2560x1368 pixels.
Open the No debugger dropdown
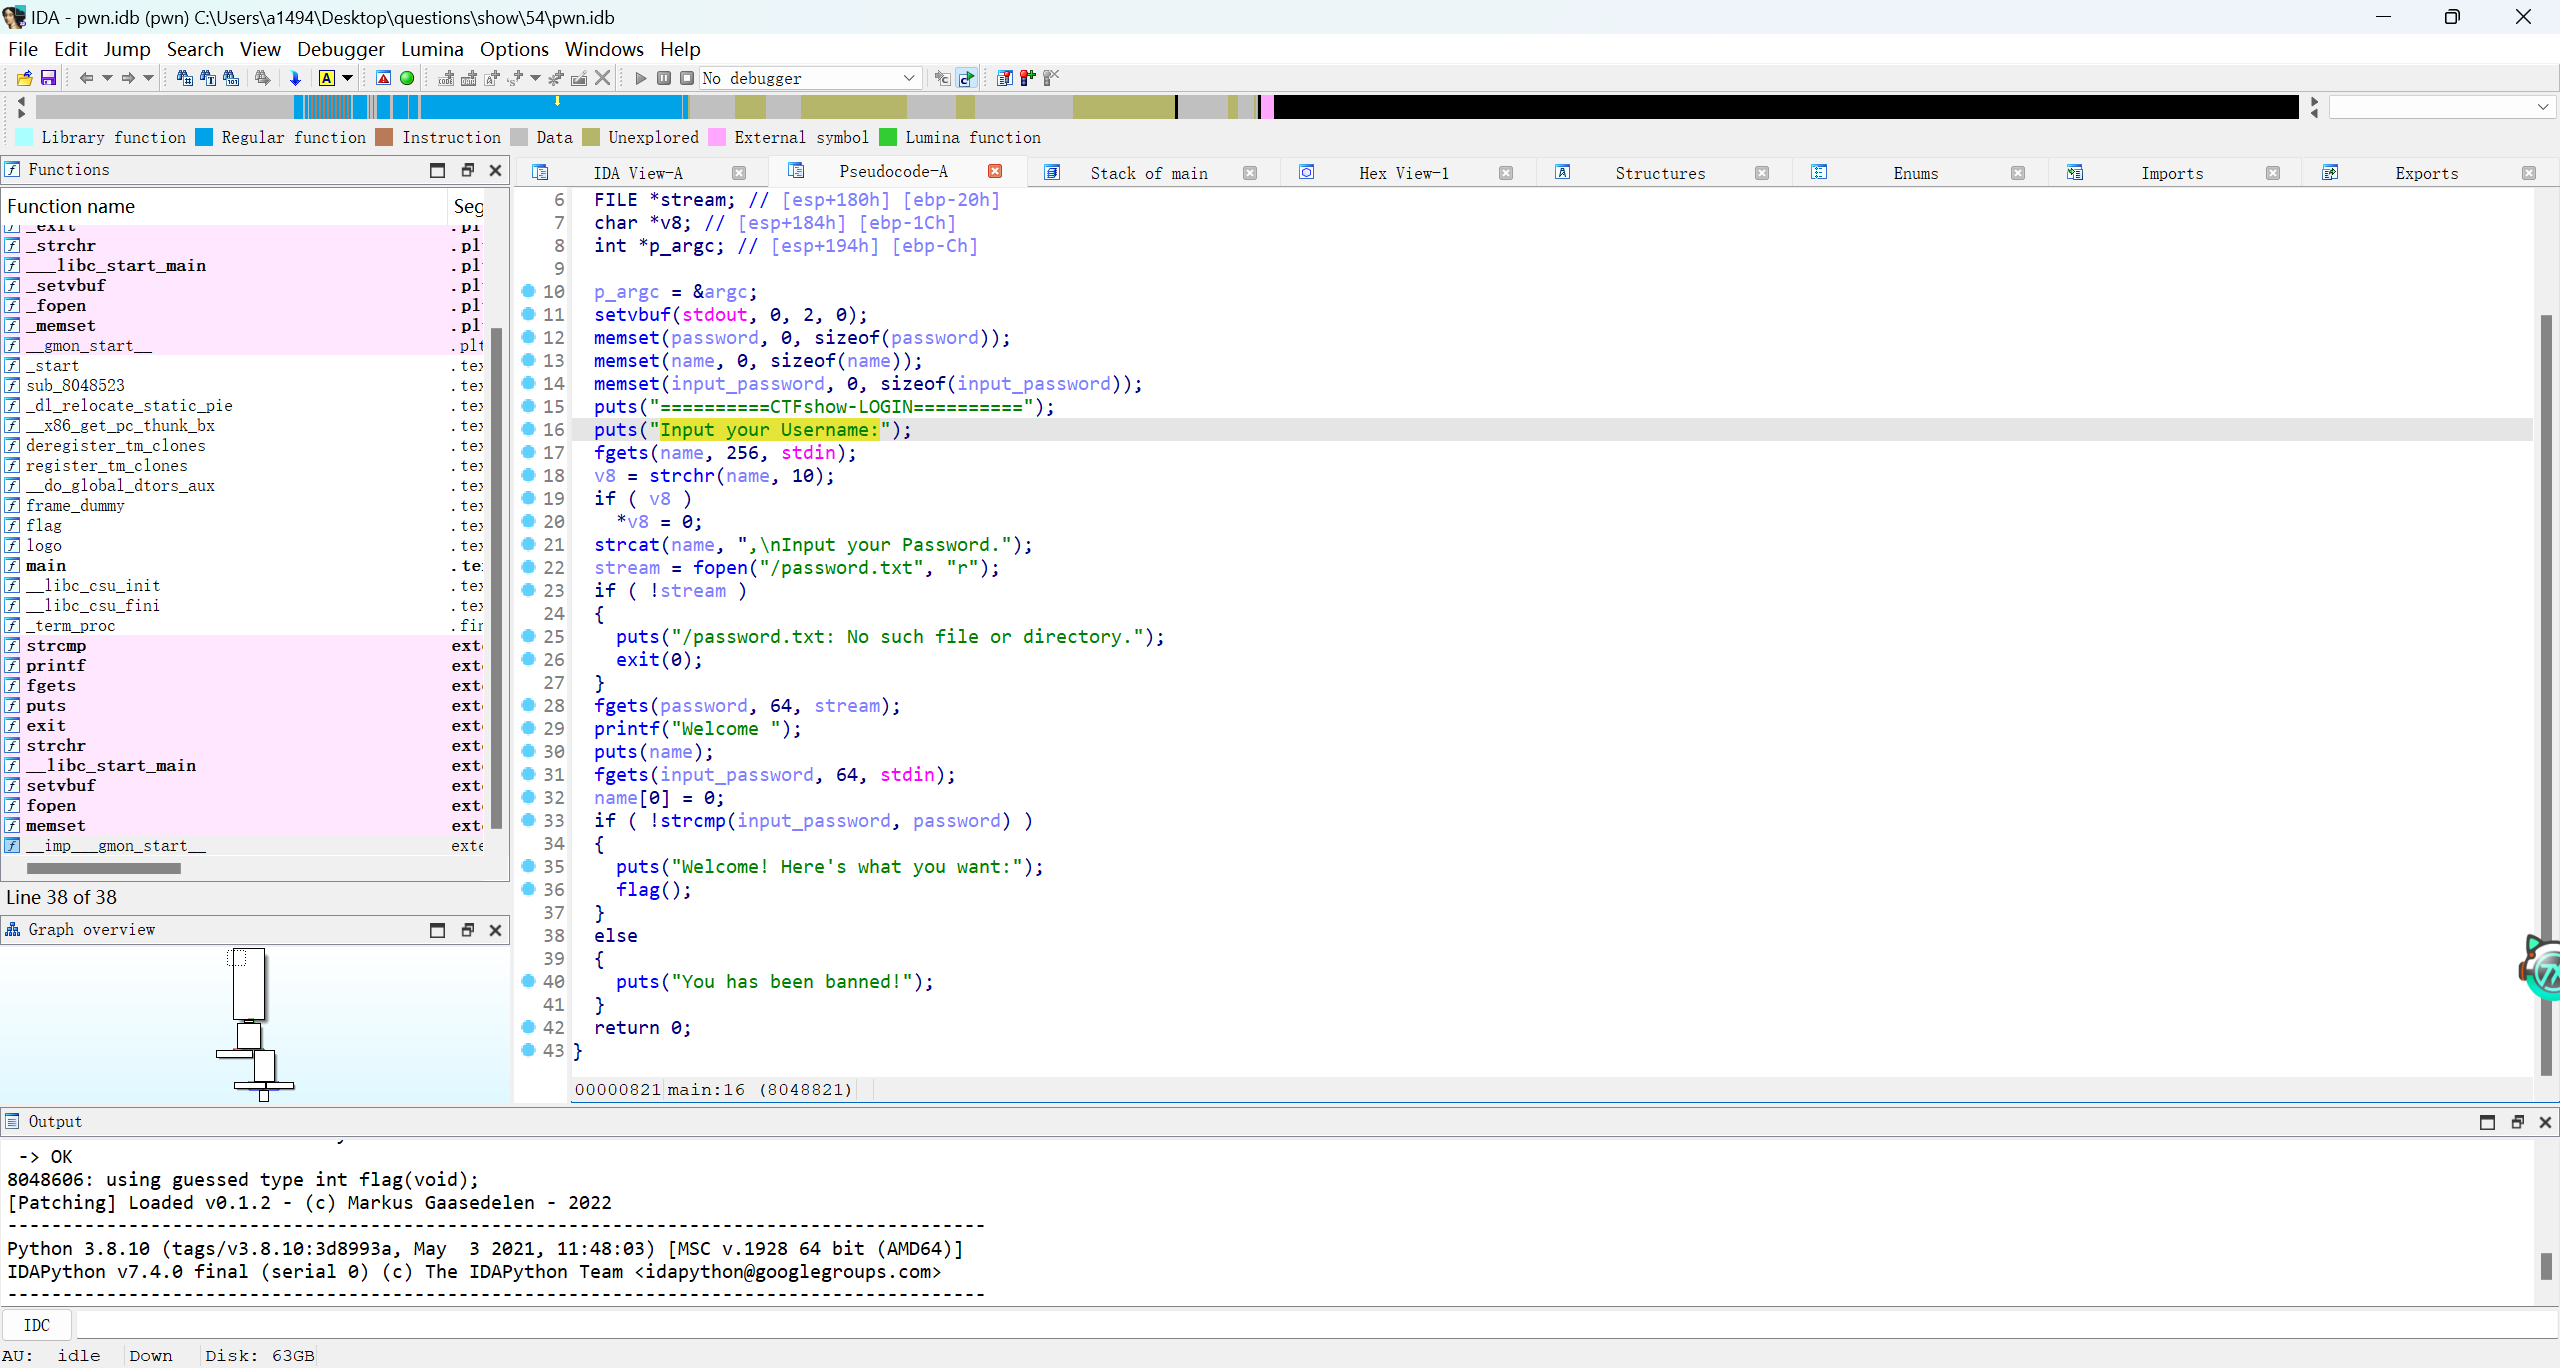point(908,78)
